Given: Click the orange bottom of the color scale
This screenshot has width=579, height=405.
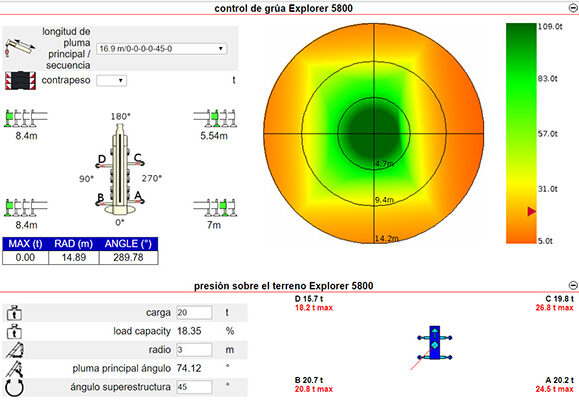Looking at the screenshot, I should (521, 236).
